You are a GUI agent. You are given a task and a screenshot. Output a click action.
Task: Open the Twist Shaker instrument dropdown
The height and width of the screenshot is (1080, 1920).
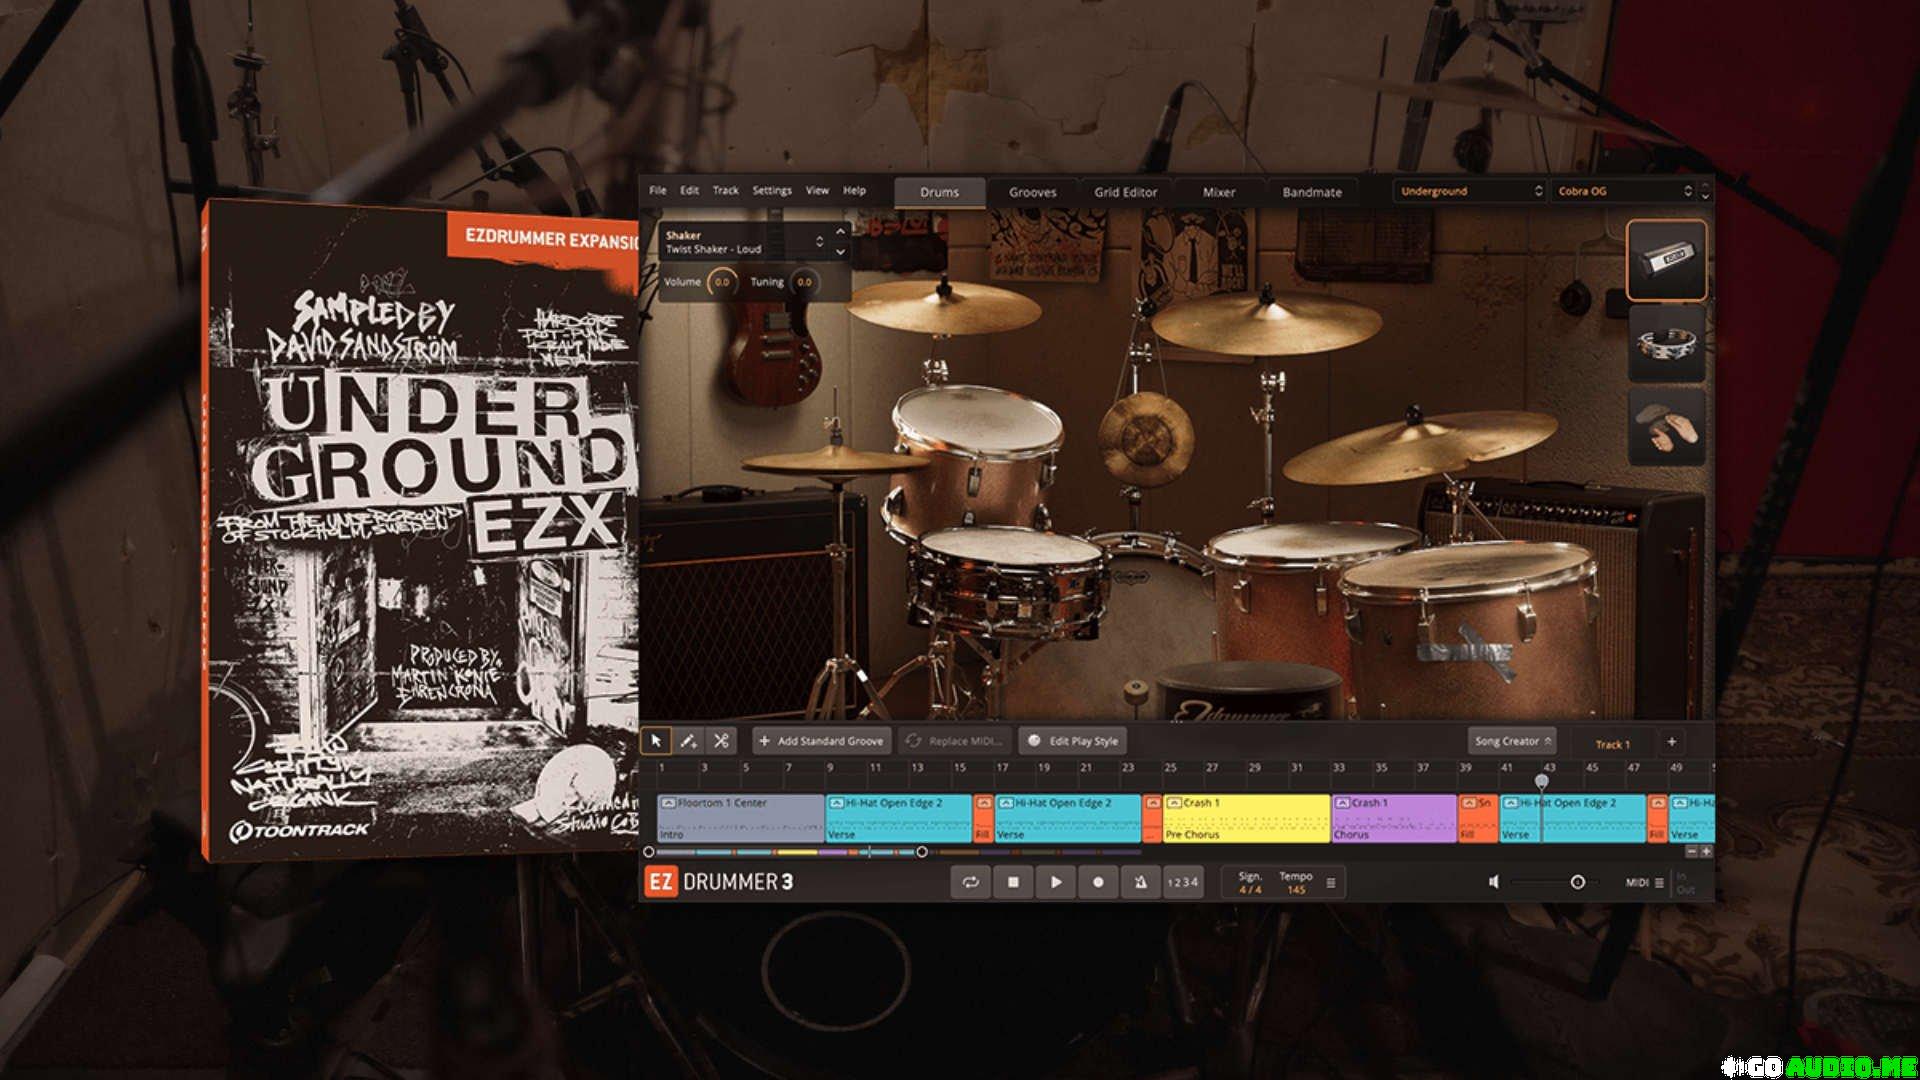click(x=744, y=242)
